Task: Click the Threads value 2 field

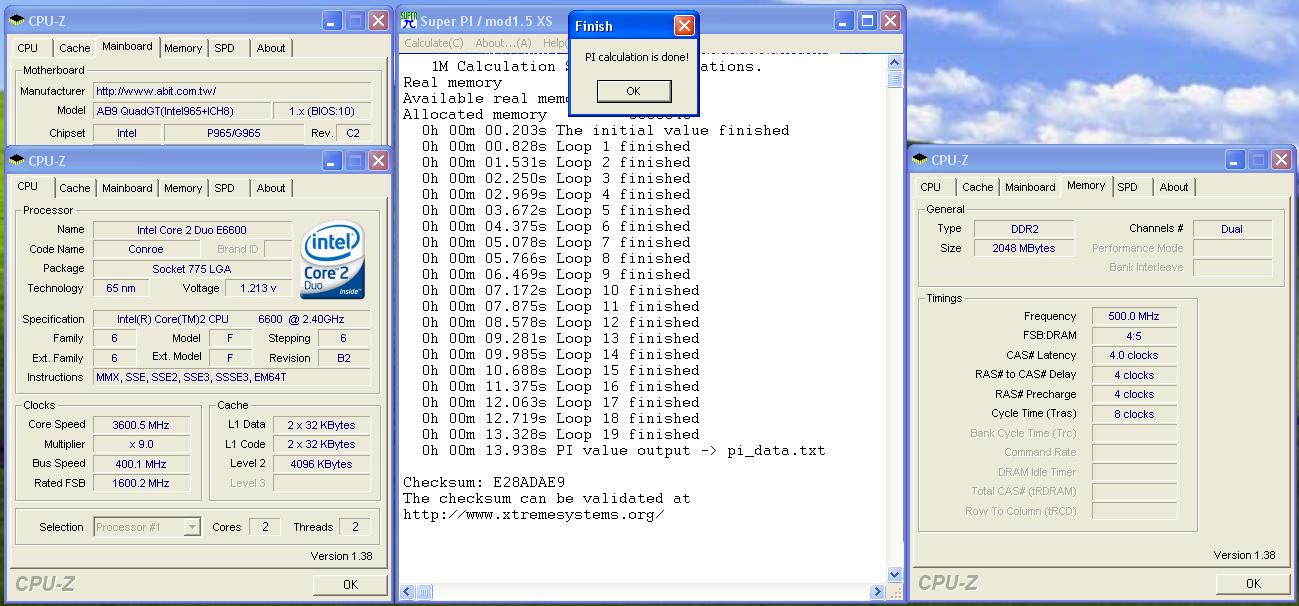Action: pos(355,527)
